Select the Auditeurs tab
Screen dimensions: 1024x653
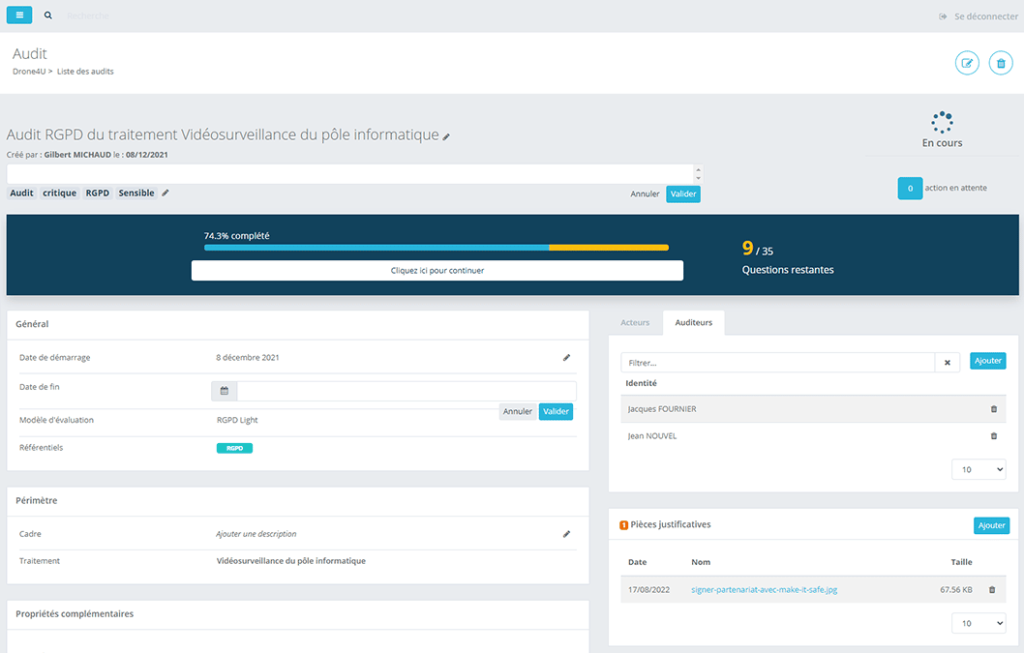point(694,322)
